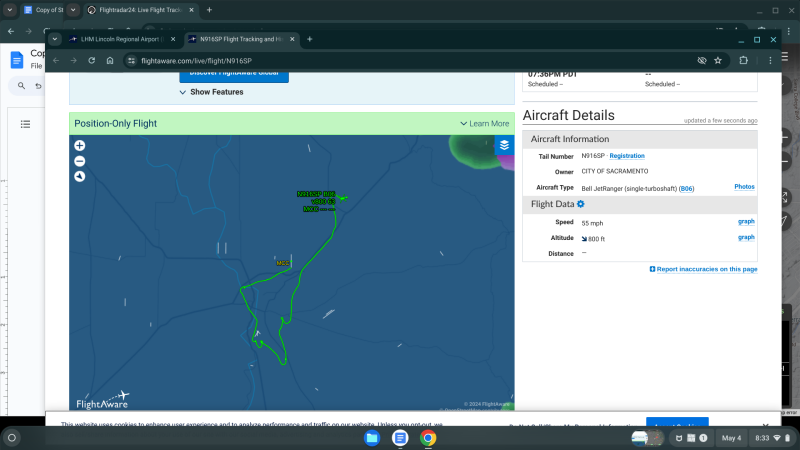800x450 pixels.
Task: Go to the browser home page icon
Action: pyautogui.click(x=110, y=61)
